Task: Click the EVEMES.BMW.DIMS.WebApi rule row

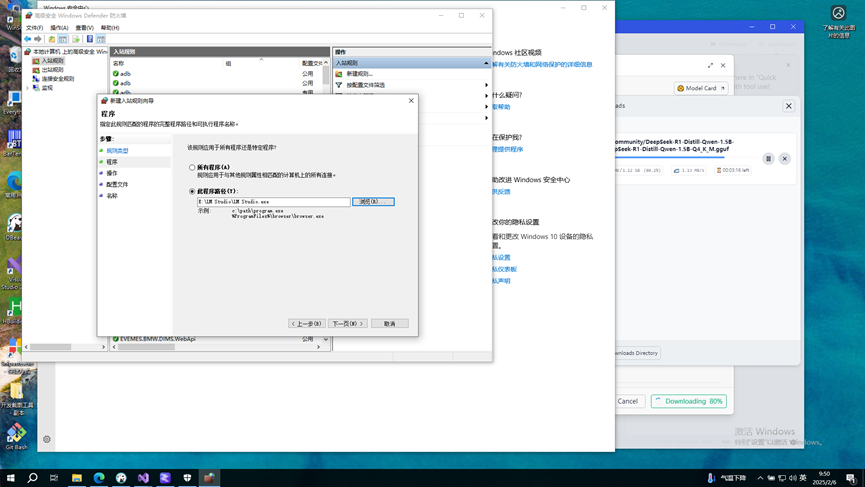Action: pos(216,339)
